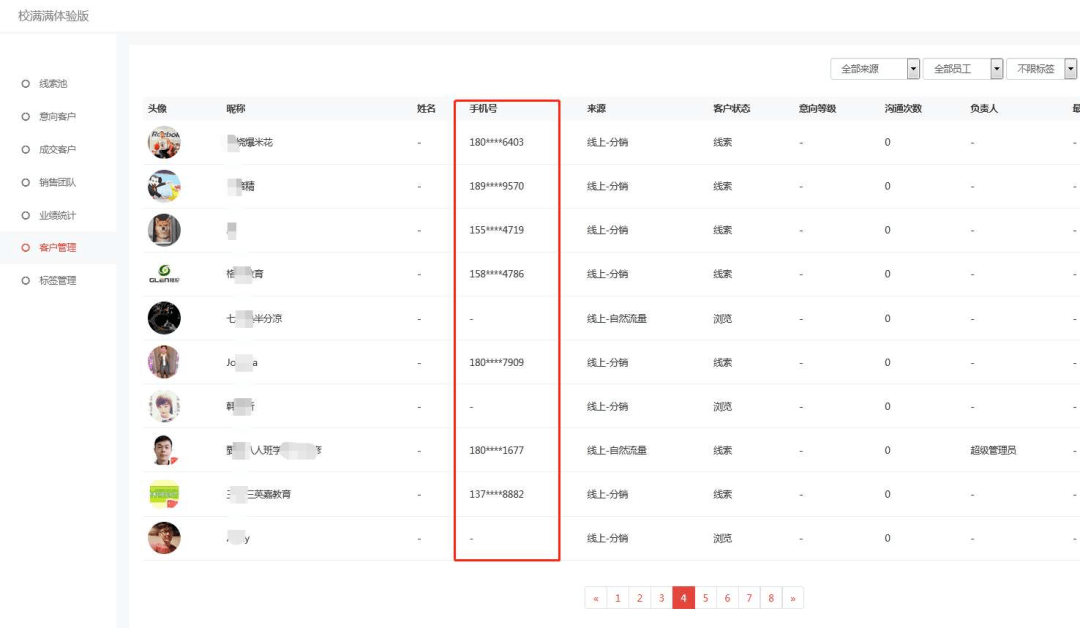Go to previous pages with « button
The height and width of the screenshot is (628, 1080).
pyautogui.click(x=596, y=598)
